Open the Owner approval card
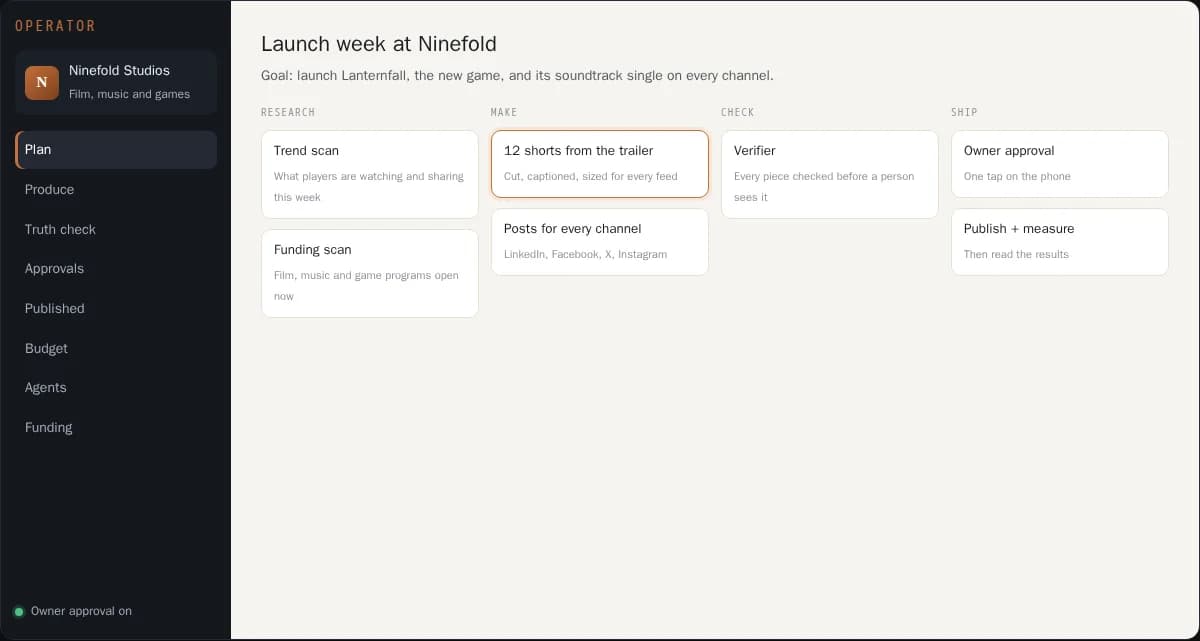Screen dimensions: 1200x641 click(1060, 164)
